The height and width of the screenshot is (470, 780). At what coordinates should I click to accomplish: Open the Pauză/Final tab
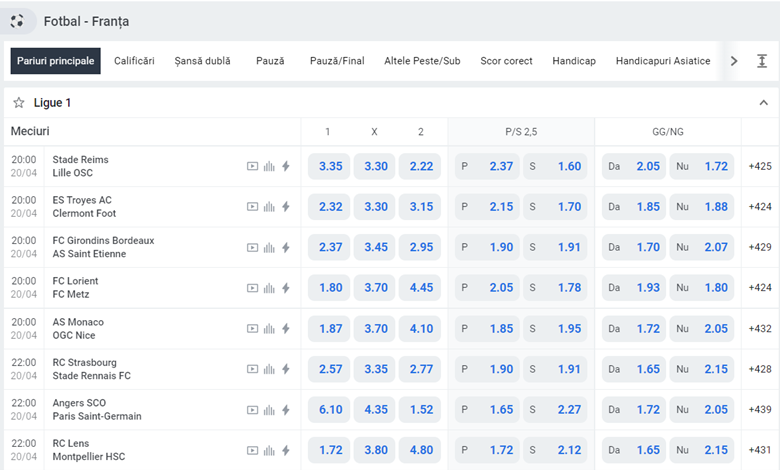(337, 61)
